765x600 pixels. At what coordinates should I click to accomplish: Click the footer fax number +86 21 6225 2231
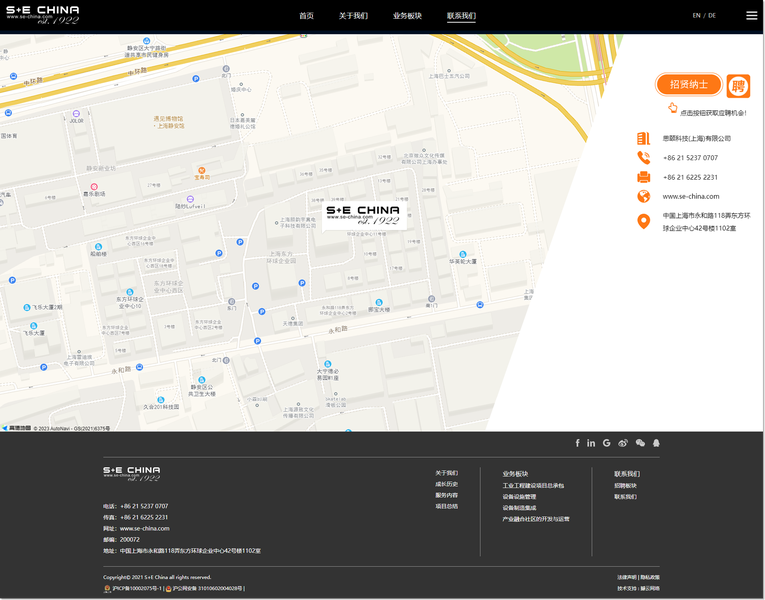(x=144, y=518)
